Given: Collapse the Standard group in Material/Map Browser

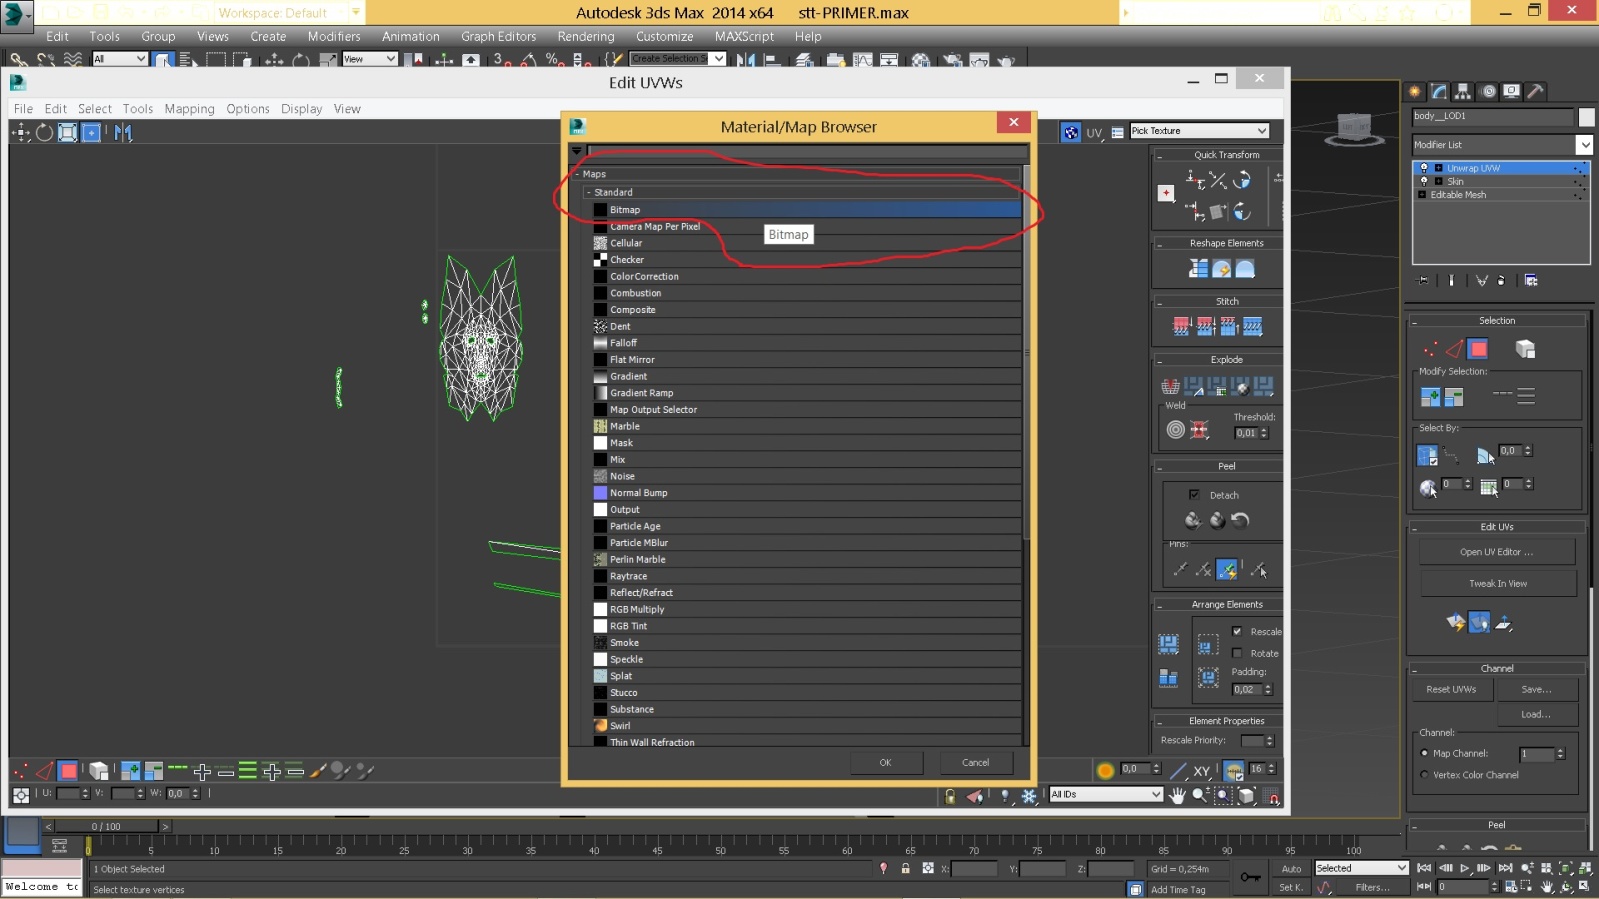Looking at the screenshot, I should tap(588, 192).
